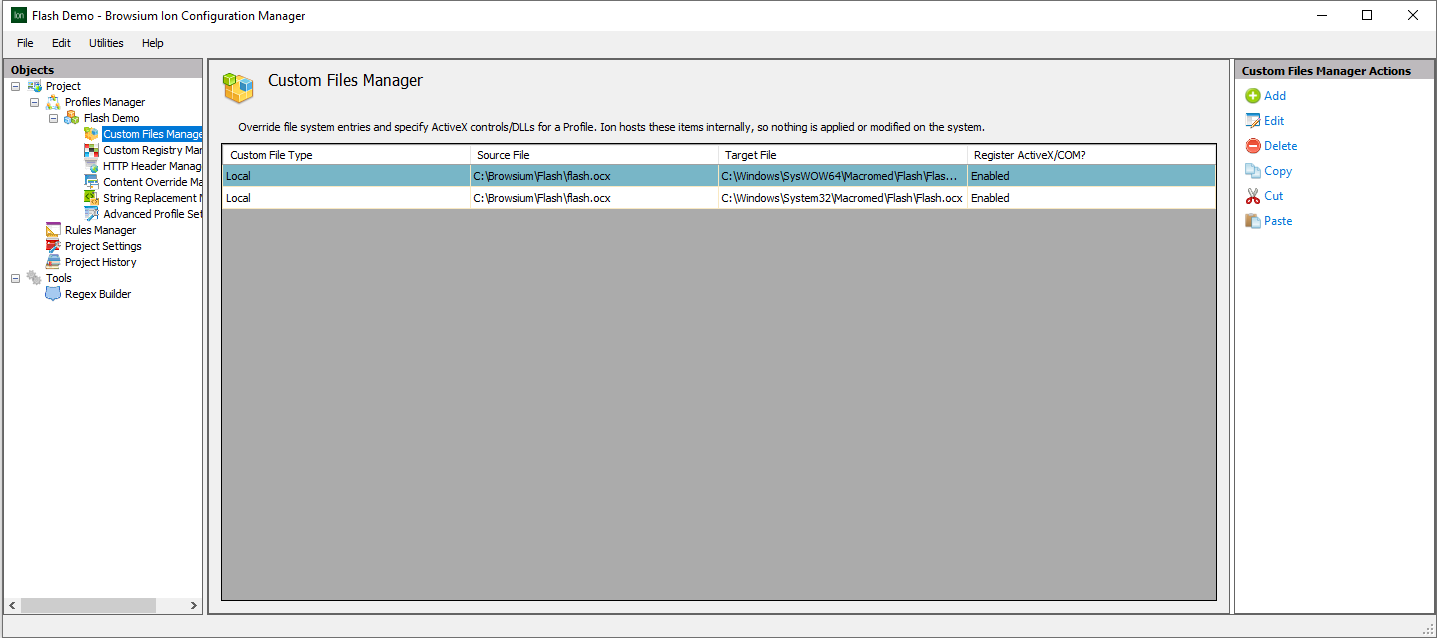Click the Tools gears icon

[34, 278]
